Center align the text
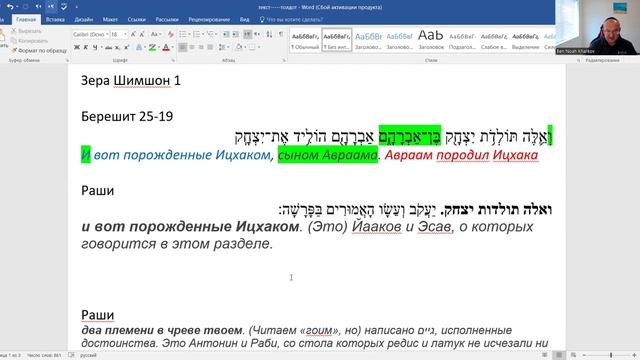The width and height of the screenshot is (640, 360). point(192,47)
